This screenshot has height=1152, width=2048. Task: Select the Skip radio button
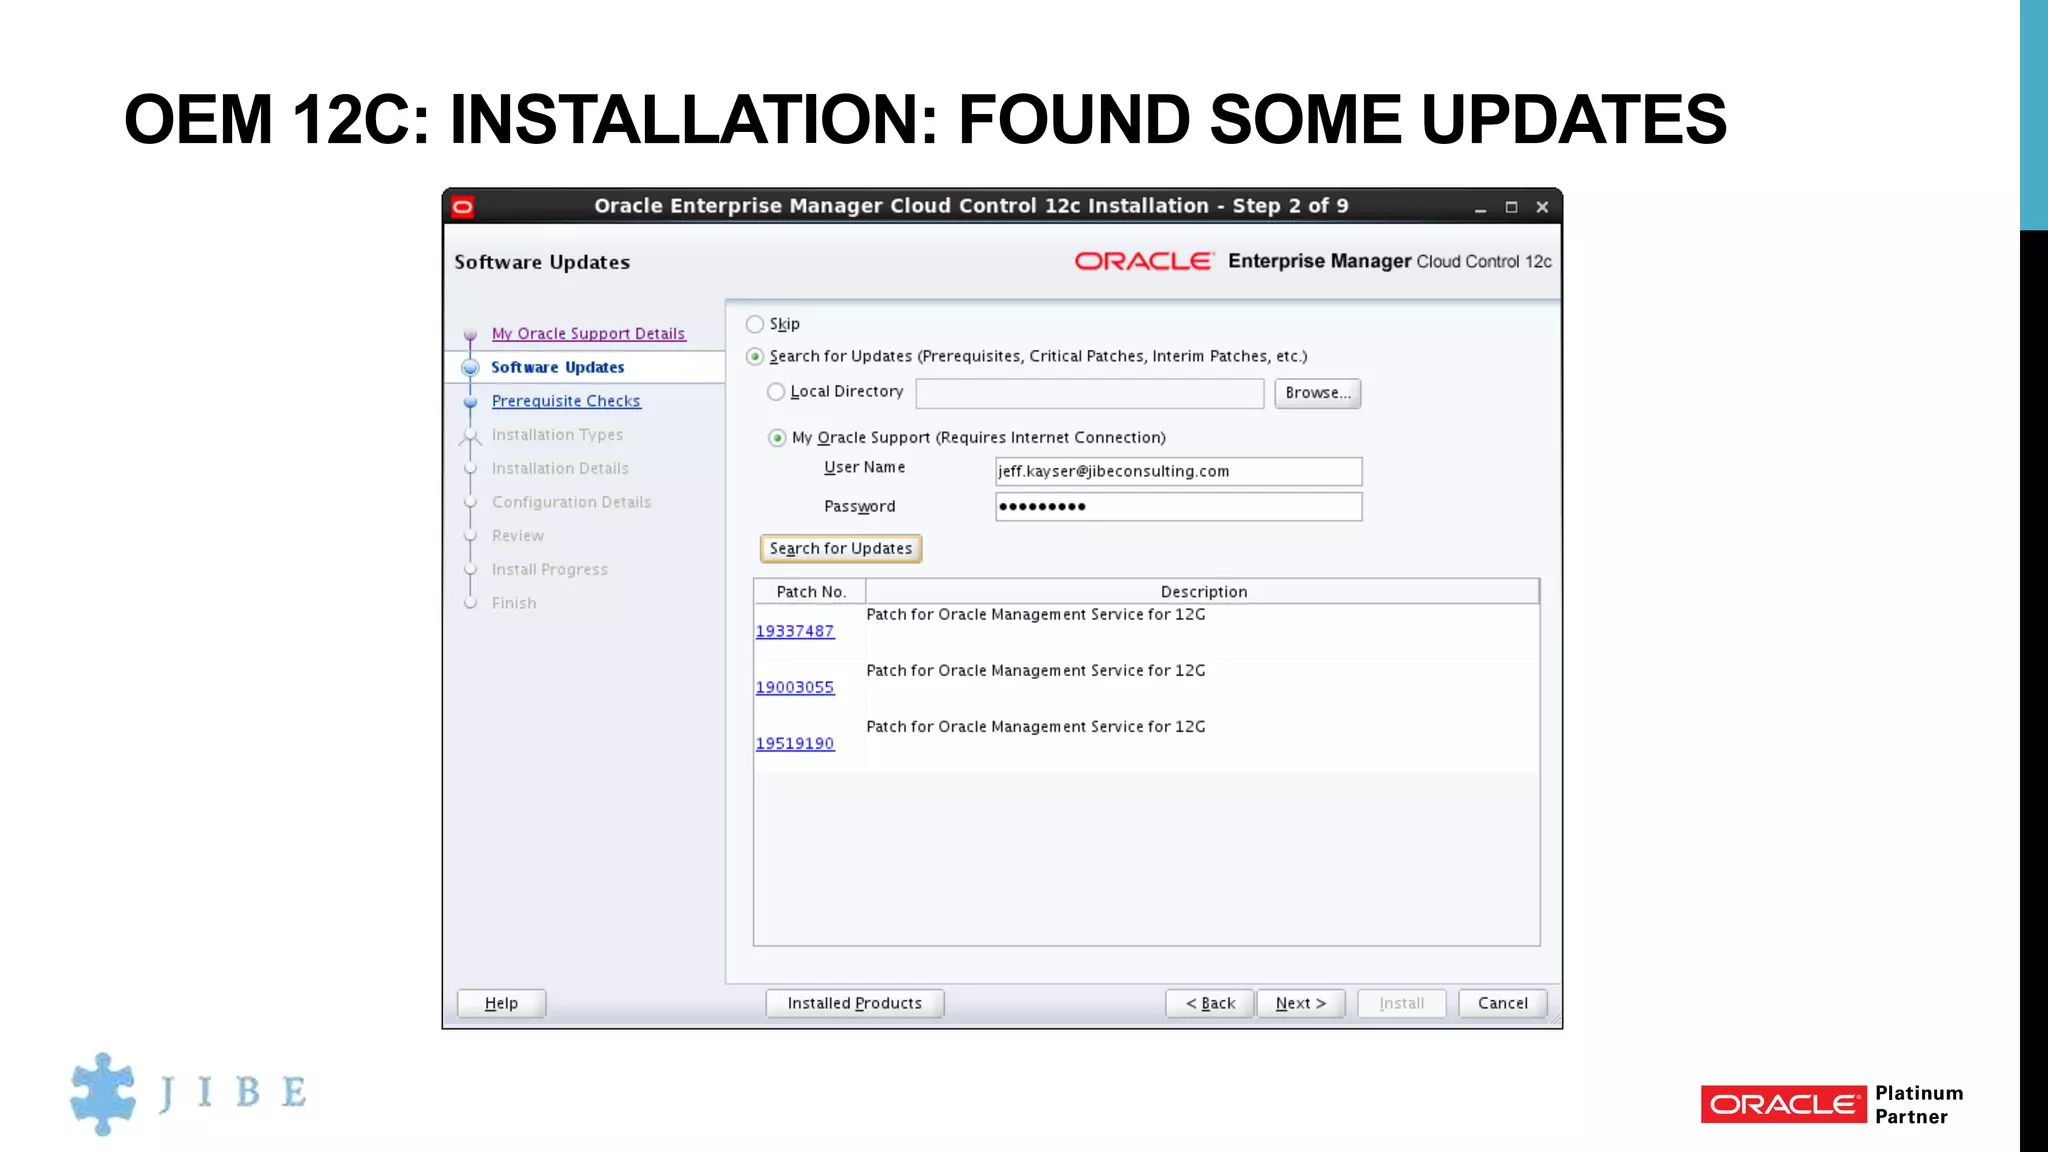coord(755,324)
